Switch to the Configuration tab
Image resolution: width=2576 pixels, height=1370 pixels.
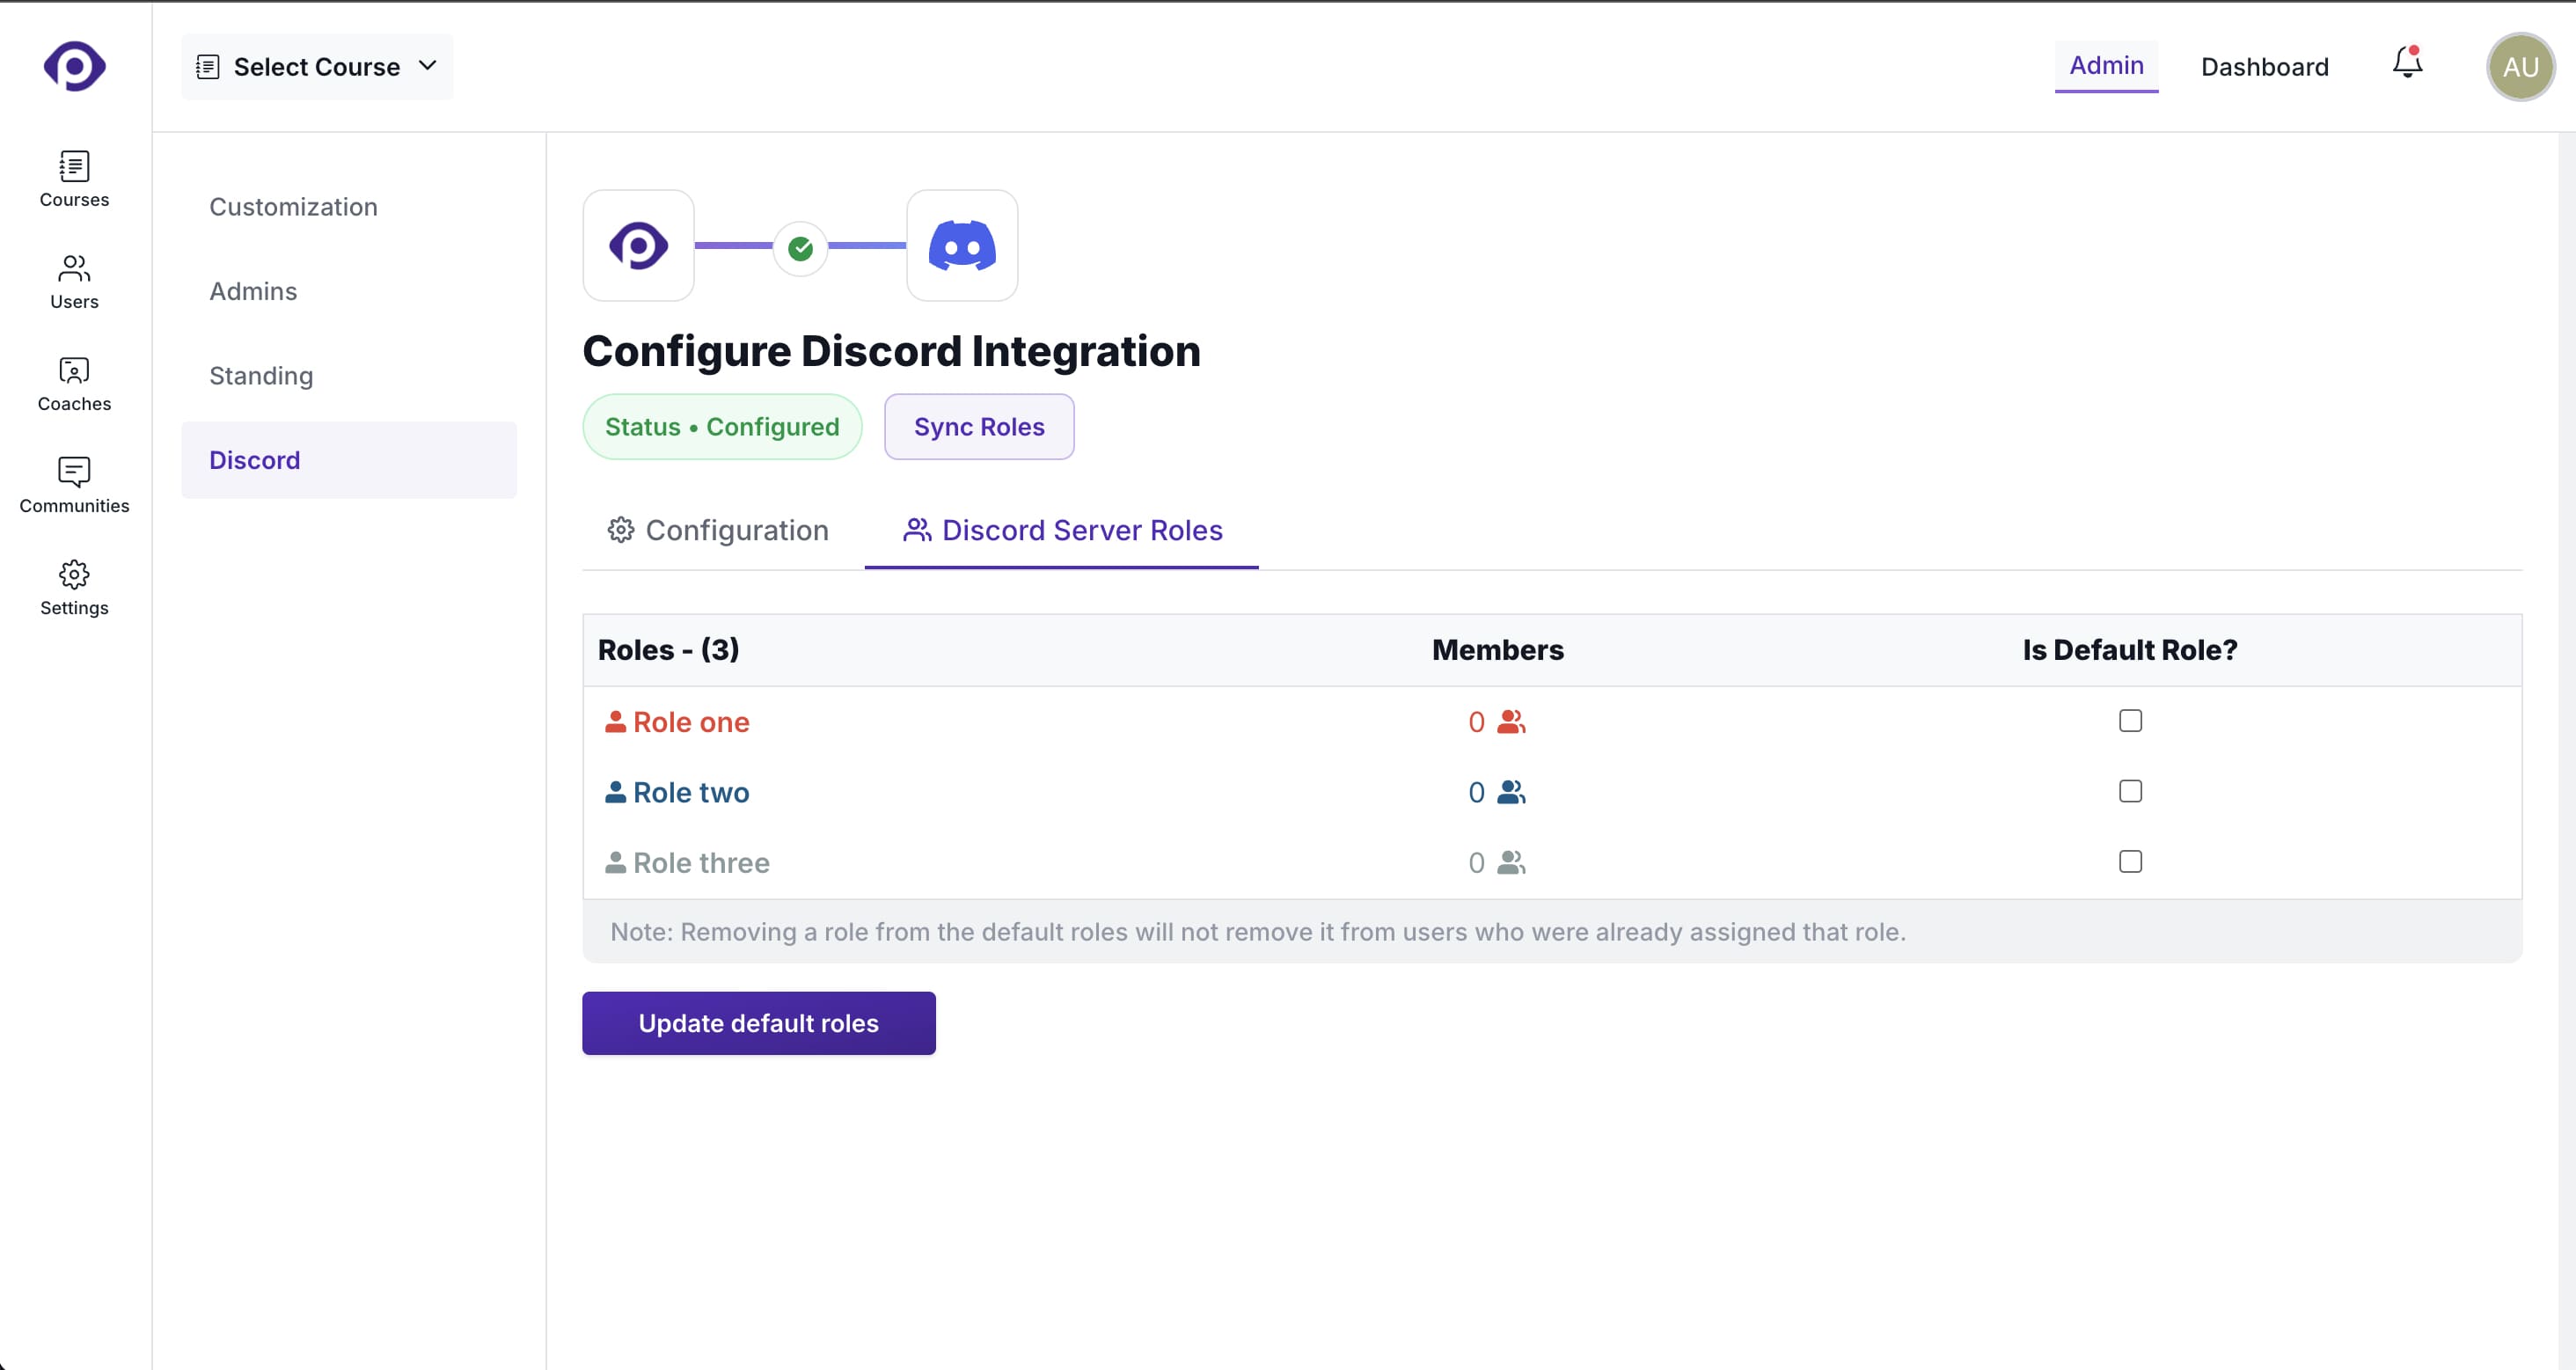coord(718,530)
